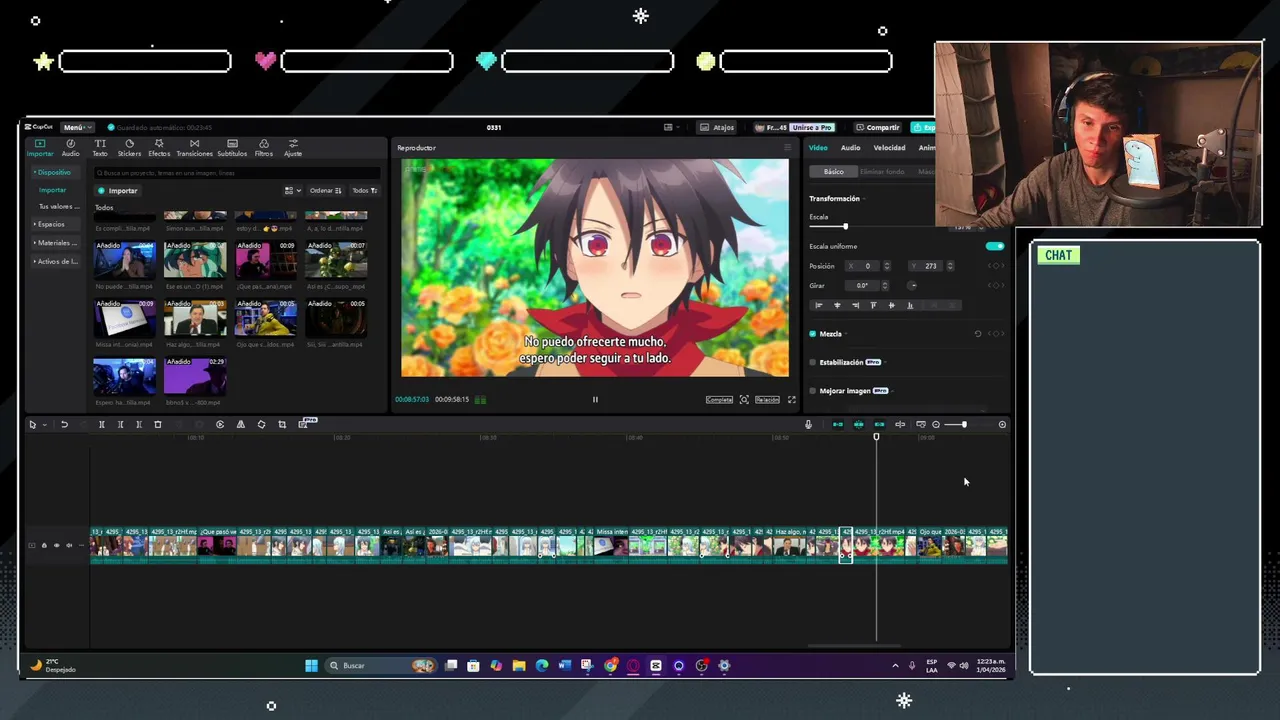Click the reset Mezcla circular arrow icon
This screenshot has height=720, width=1280.
tap(978, 334)
